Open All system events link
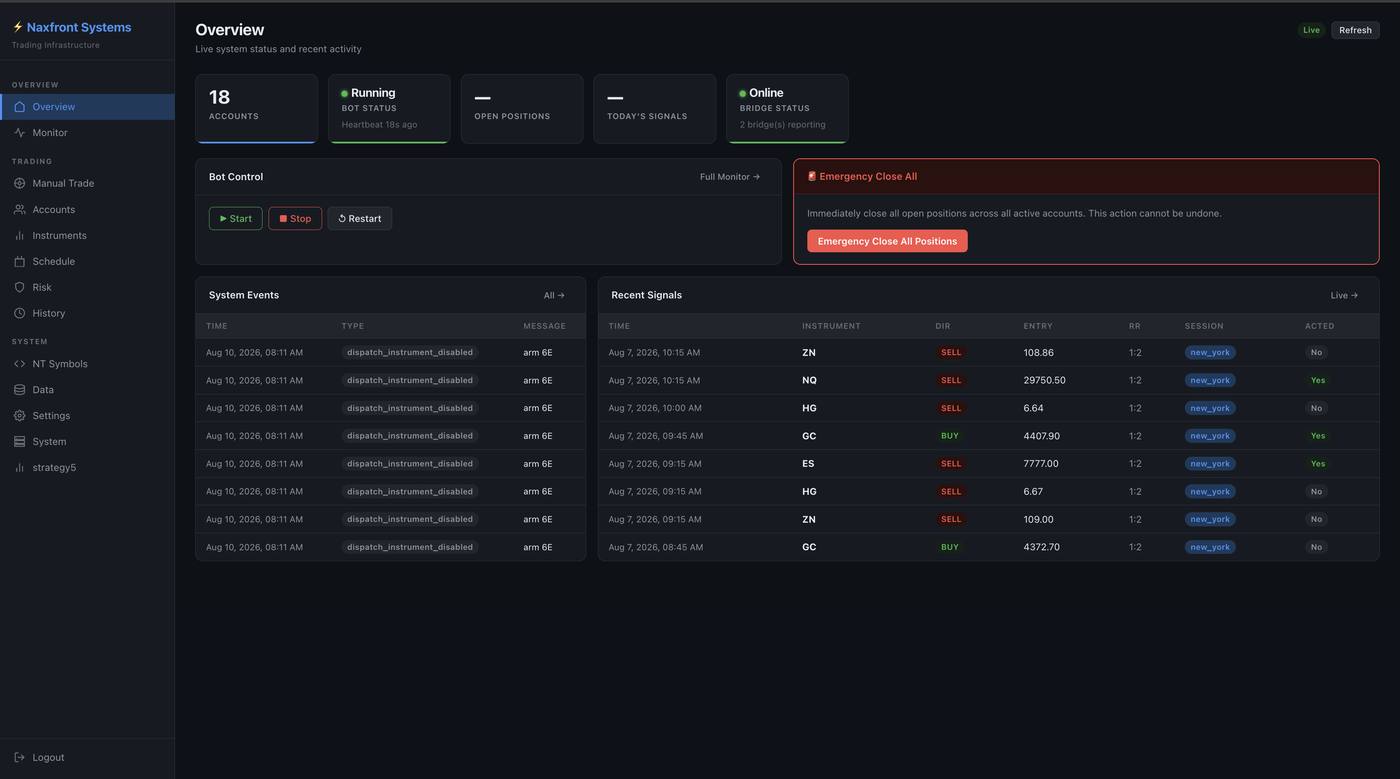The image size is (1400, 779). [x=554, y=296]
